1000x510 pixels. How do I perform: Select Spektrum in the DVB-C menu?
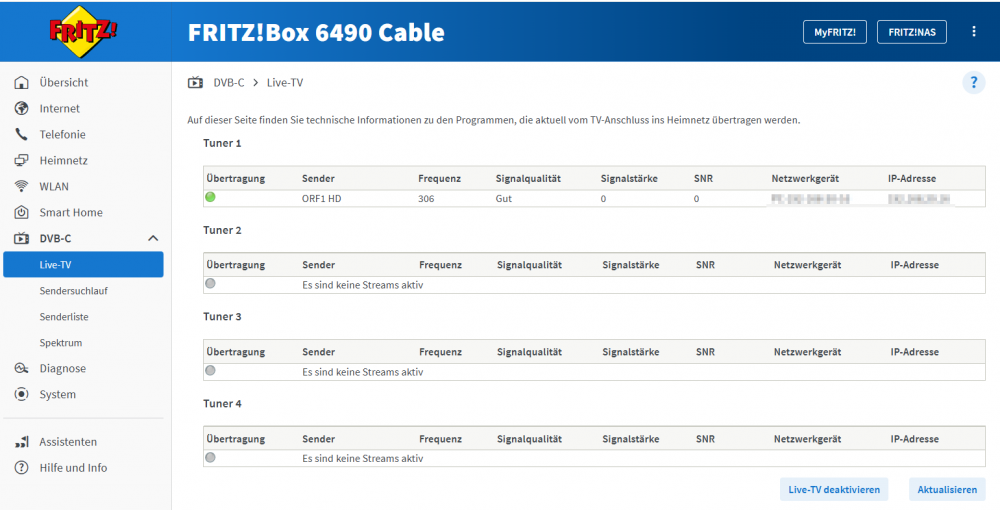click(x=61, y=343)
